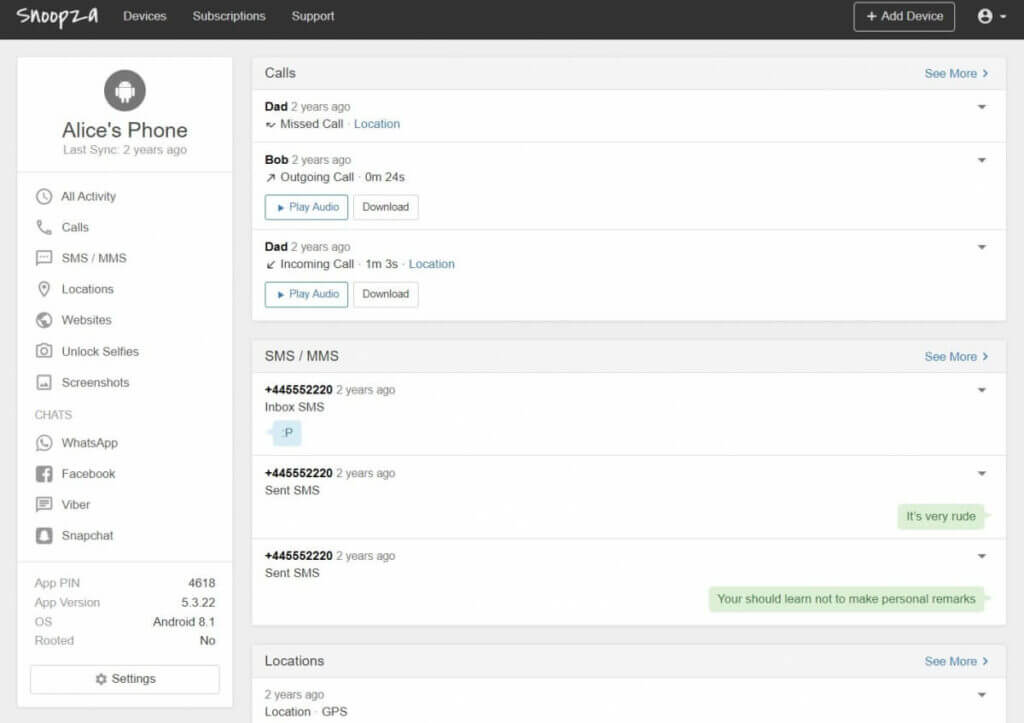Play Audio for Dad's incoming call
The width and height of the screenshot is (1024, 723).
click(306, 294)
